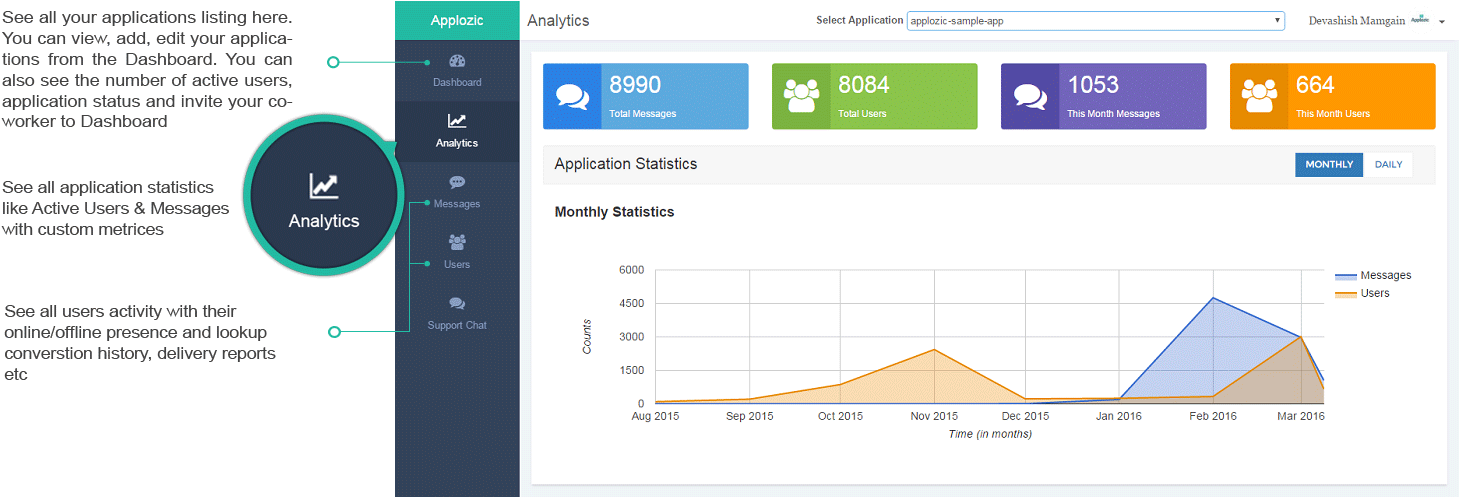This screenshot has width=1459, height=497.
Task: Click the large Analytics icon in green circle
Action: tap(323, 185)
